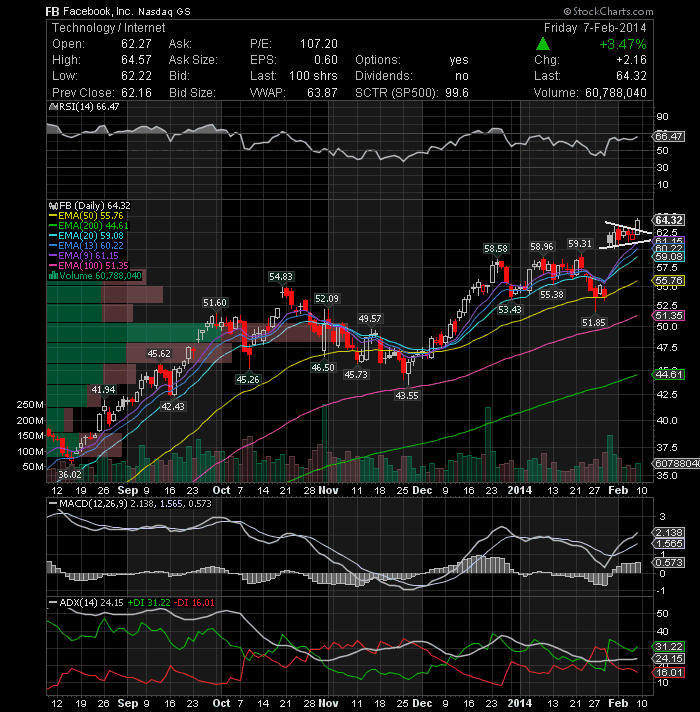Click the price label '49.57'
The height and width of the screenshot is (712, 700).
click(370, 319)
